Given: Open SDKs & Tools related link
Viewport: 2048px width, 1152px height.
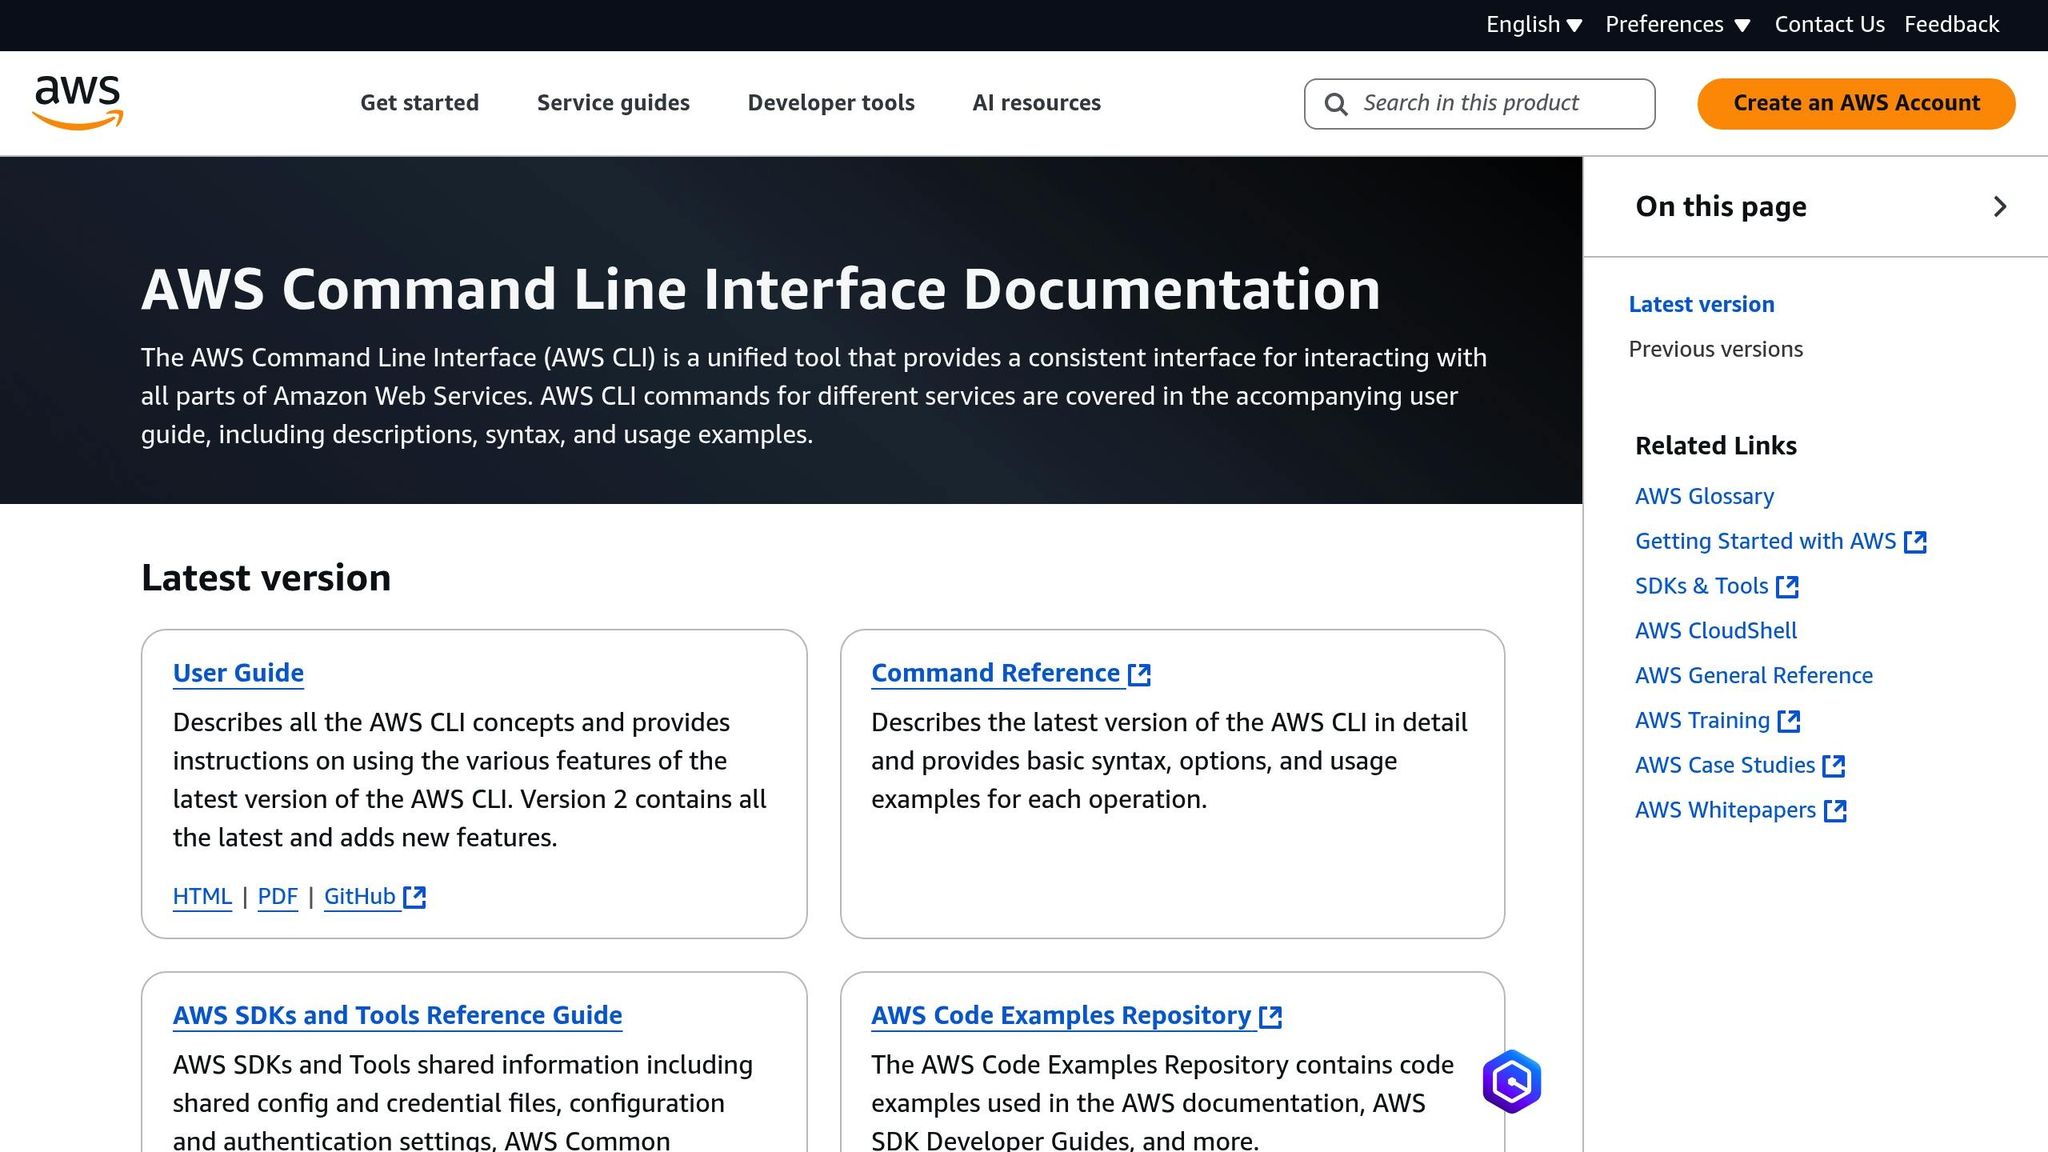Looking at the screenshot, I should [1701, 587].
